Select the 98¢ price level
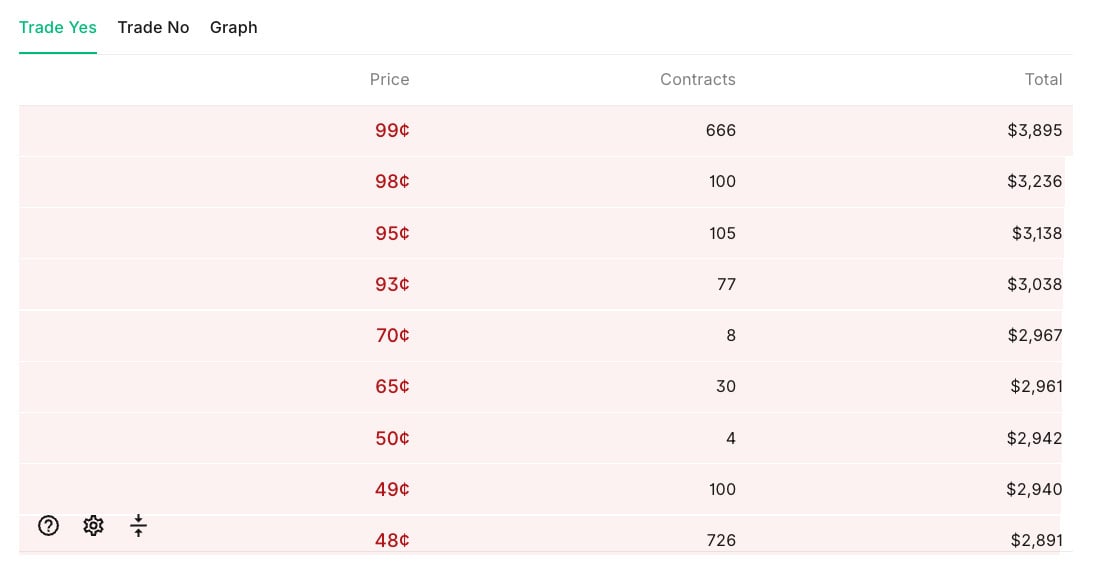Image resolution: width=1099 pixels, height=577 pixels. 392,181
